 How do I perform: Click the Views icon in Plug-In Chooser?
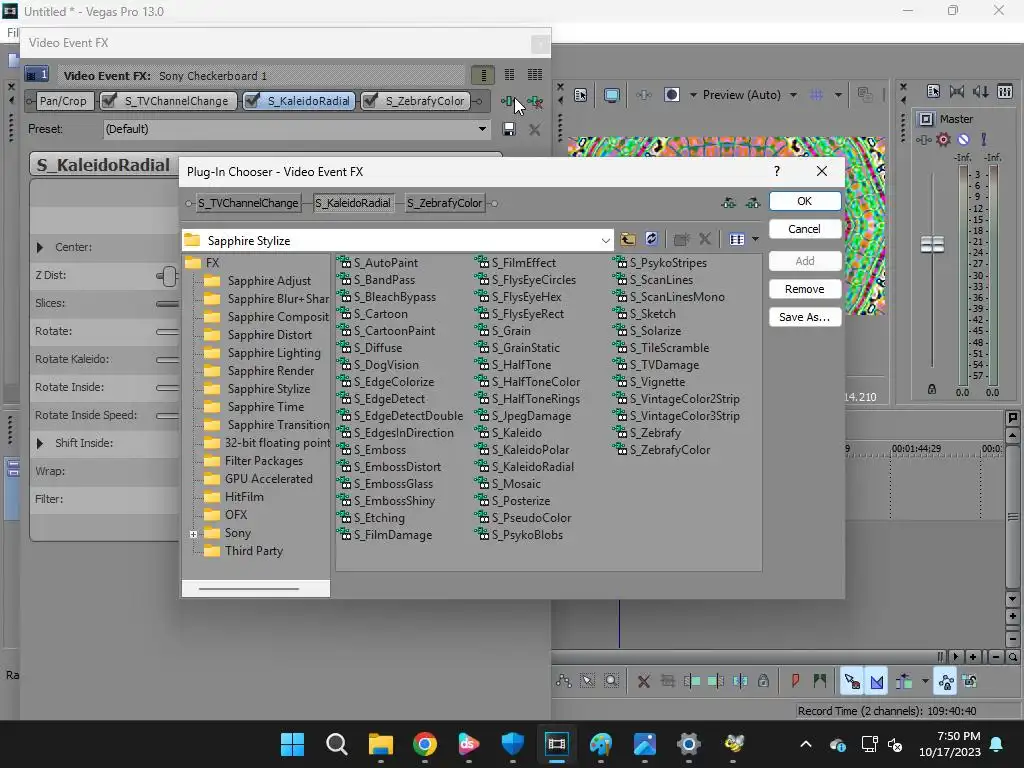click(x=737, y=240)
